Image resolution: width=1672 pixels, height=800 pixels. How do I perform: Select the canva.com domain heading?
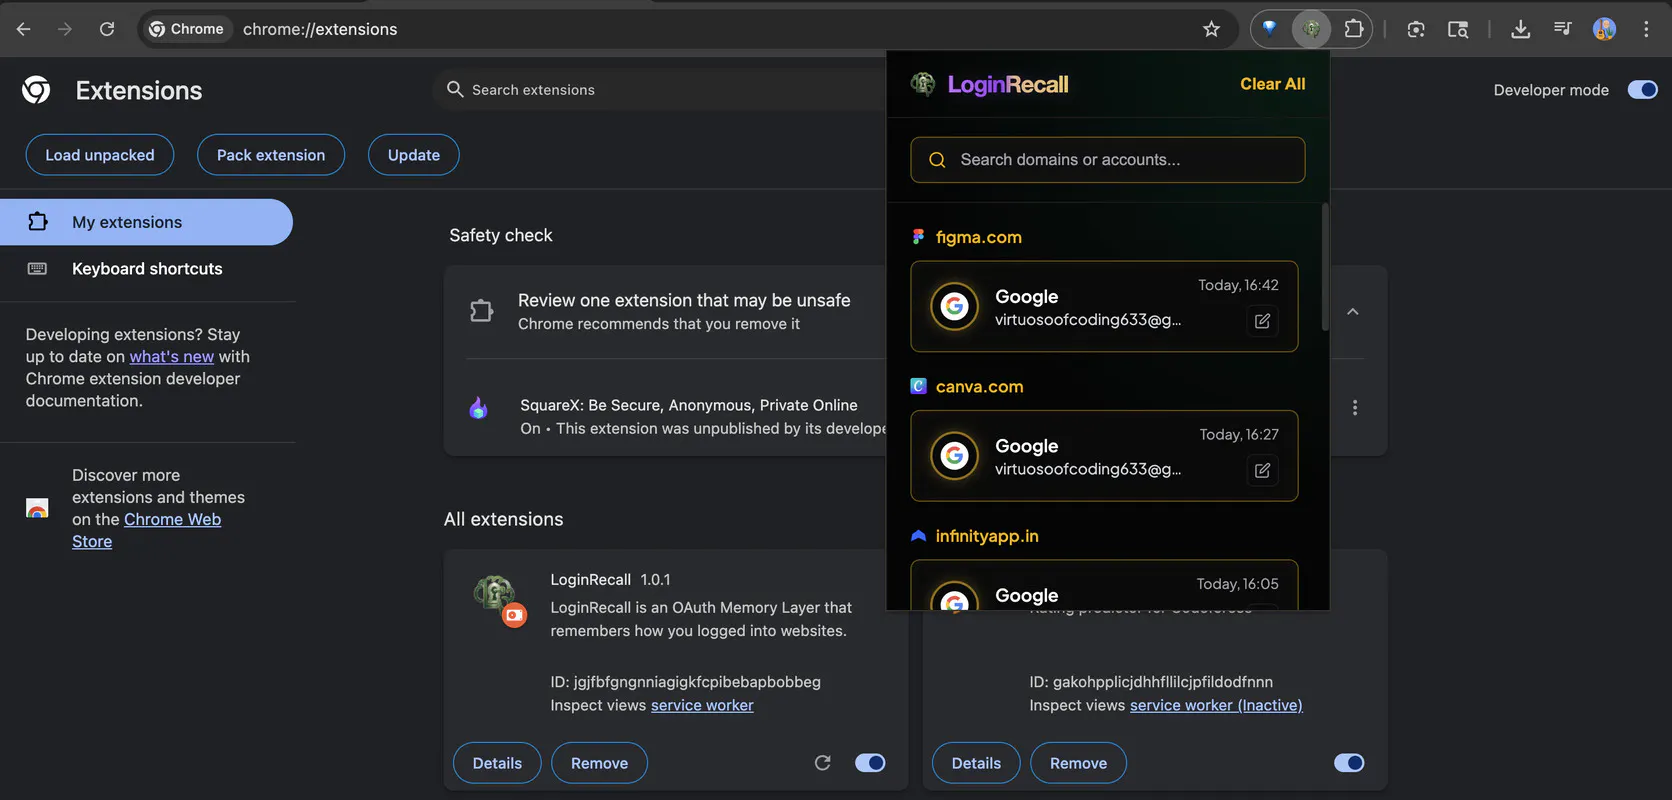click(980, 387)
